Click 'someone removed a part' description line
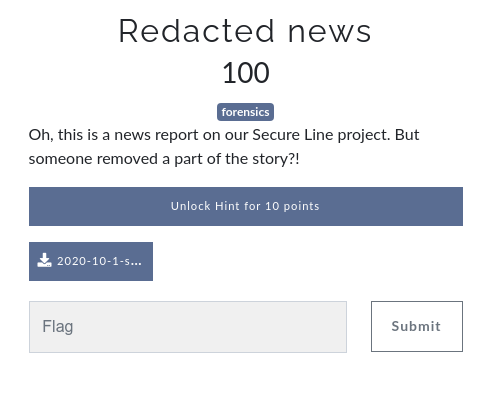 click(x=164, y=159)
